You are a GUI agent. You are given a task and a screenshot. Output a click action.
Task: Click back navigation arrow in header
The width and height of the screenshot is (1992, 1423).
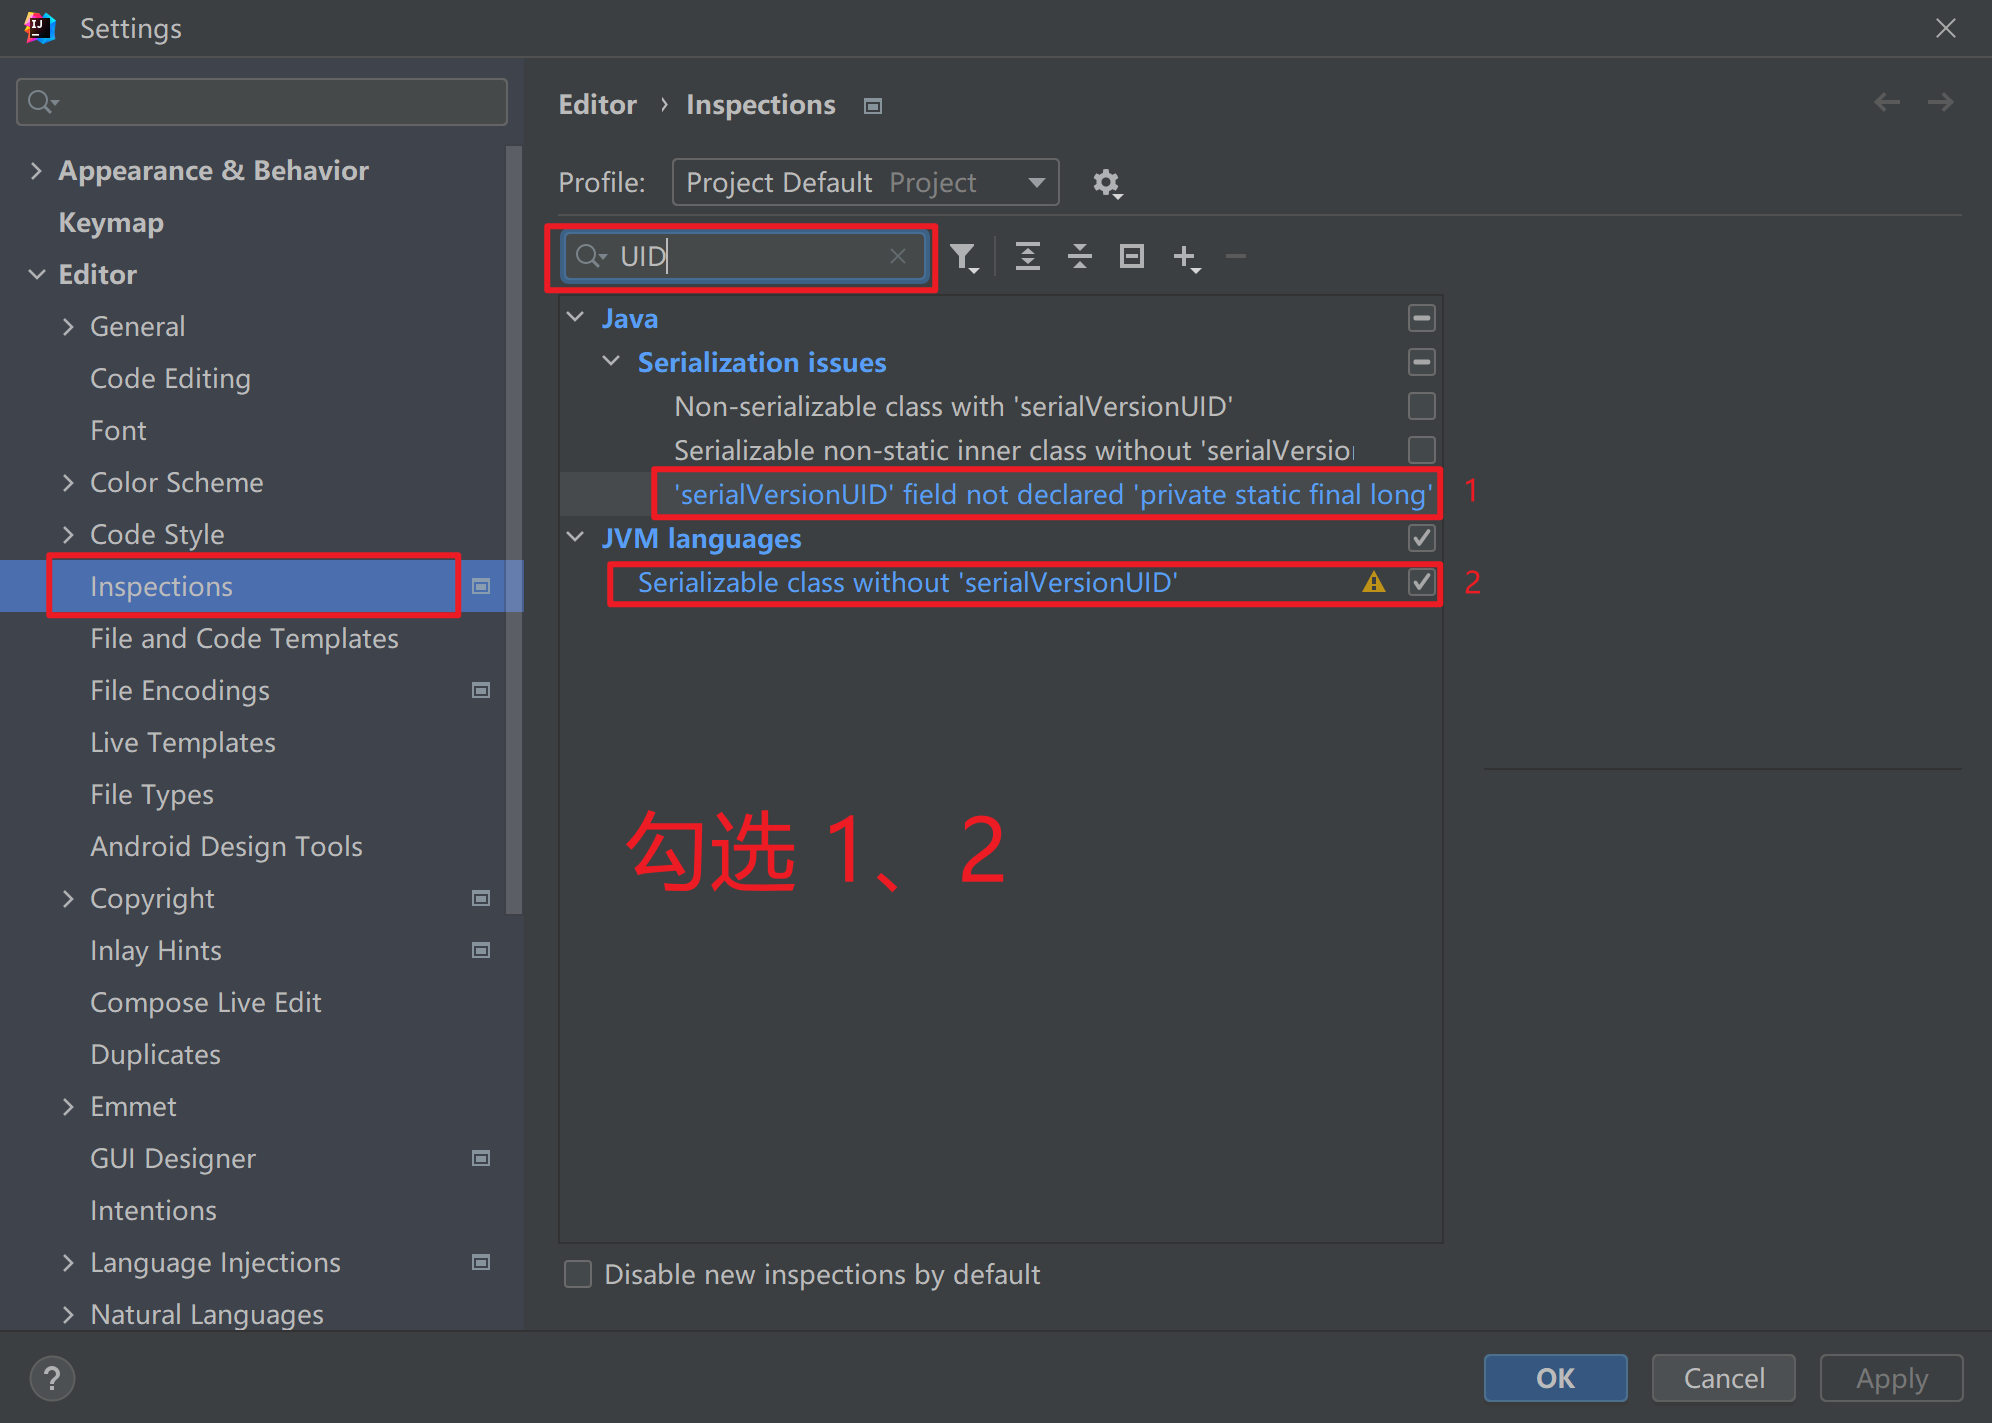click(x=1886, y=103)
